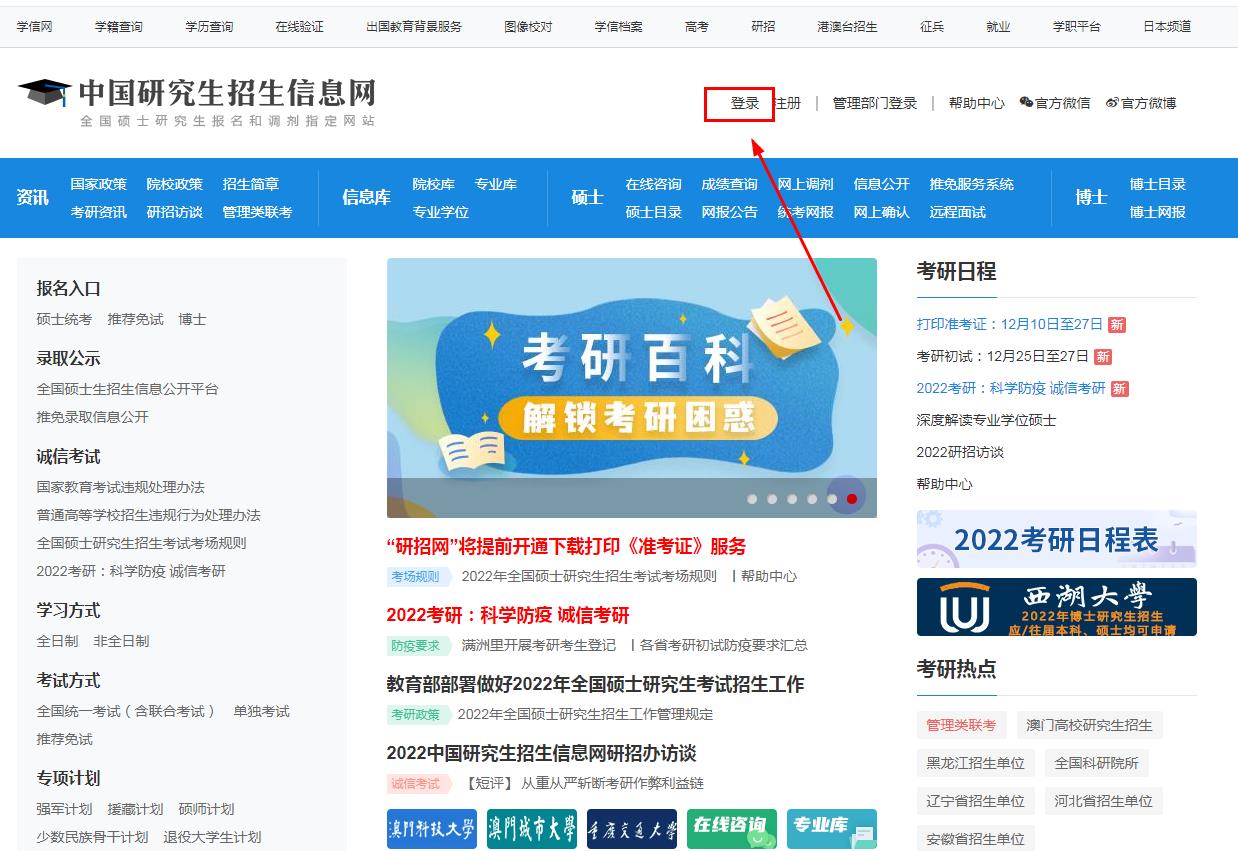This screenshot has width=1238, height=851.
Task: Click 登录 to log in
Action: point(745,103)
